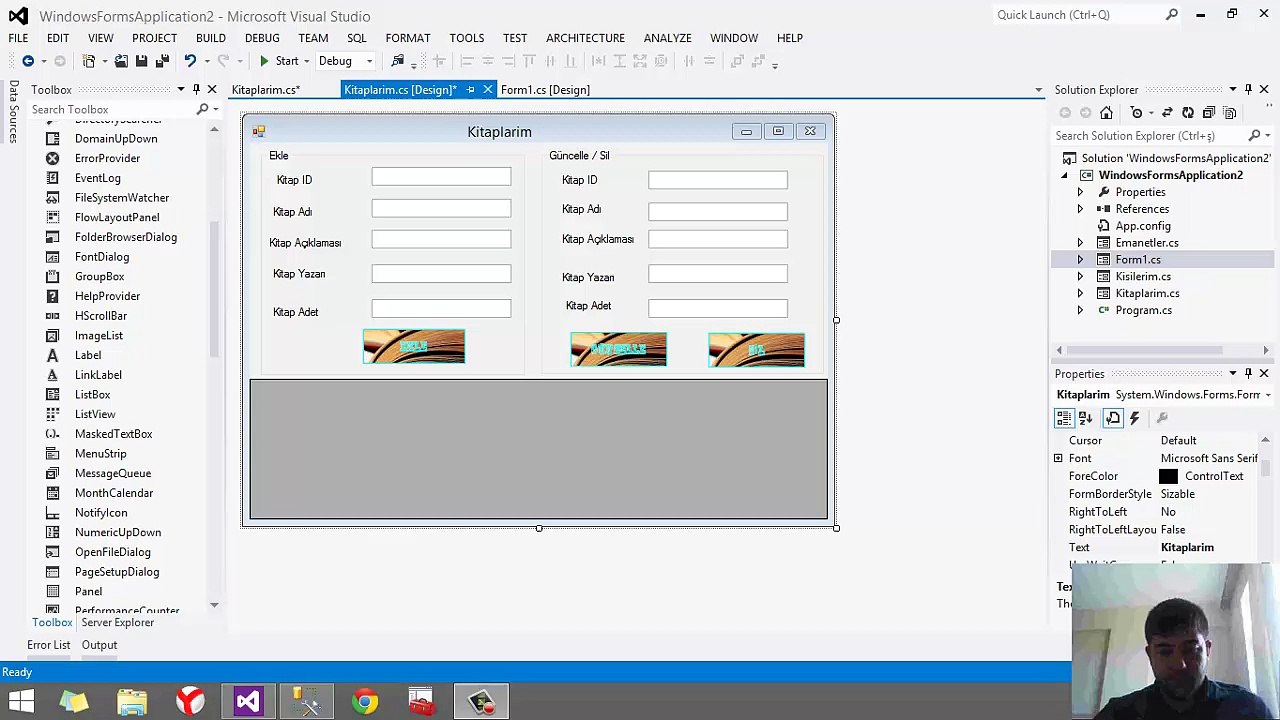This screenshot has height=720, width=1280.
Task: Click Start to run the project
Action: coord(279,61)
